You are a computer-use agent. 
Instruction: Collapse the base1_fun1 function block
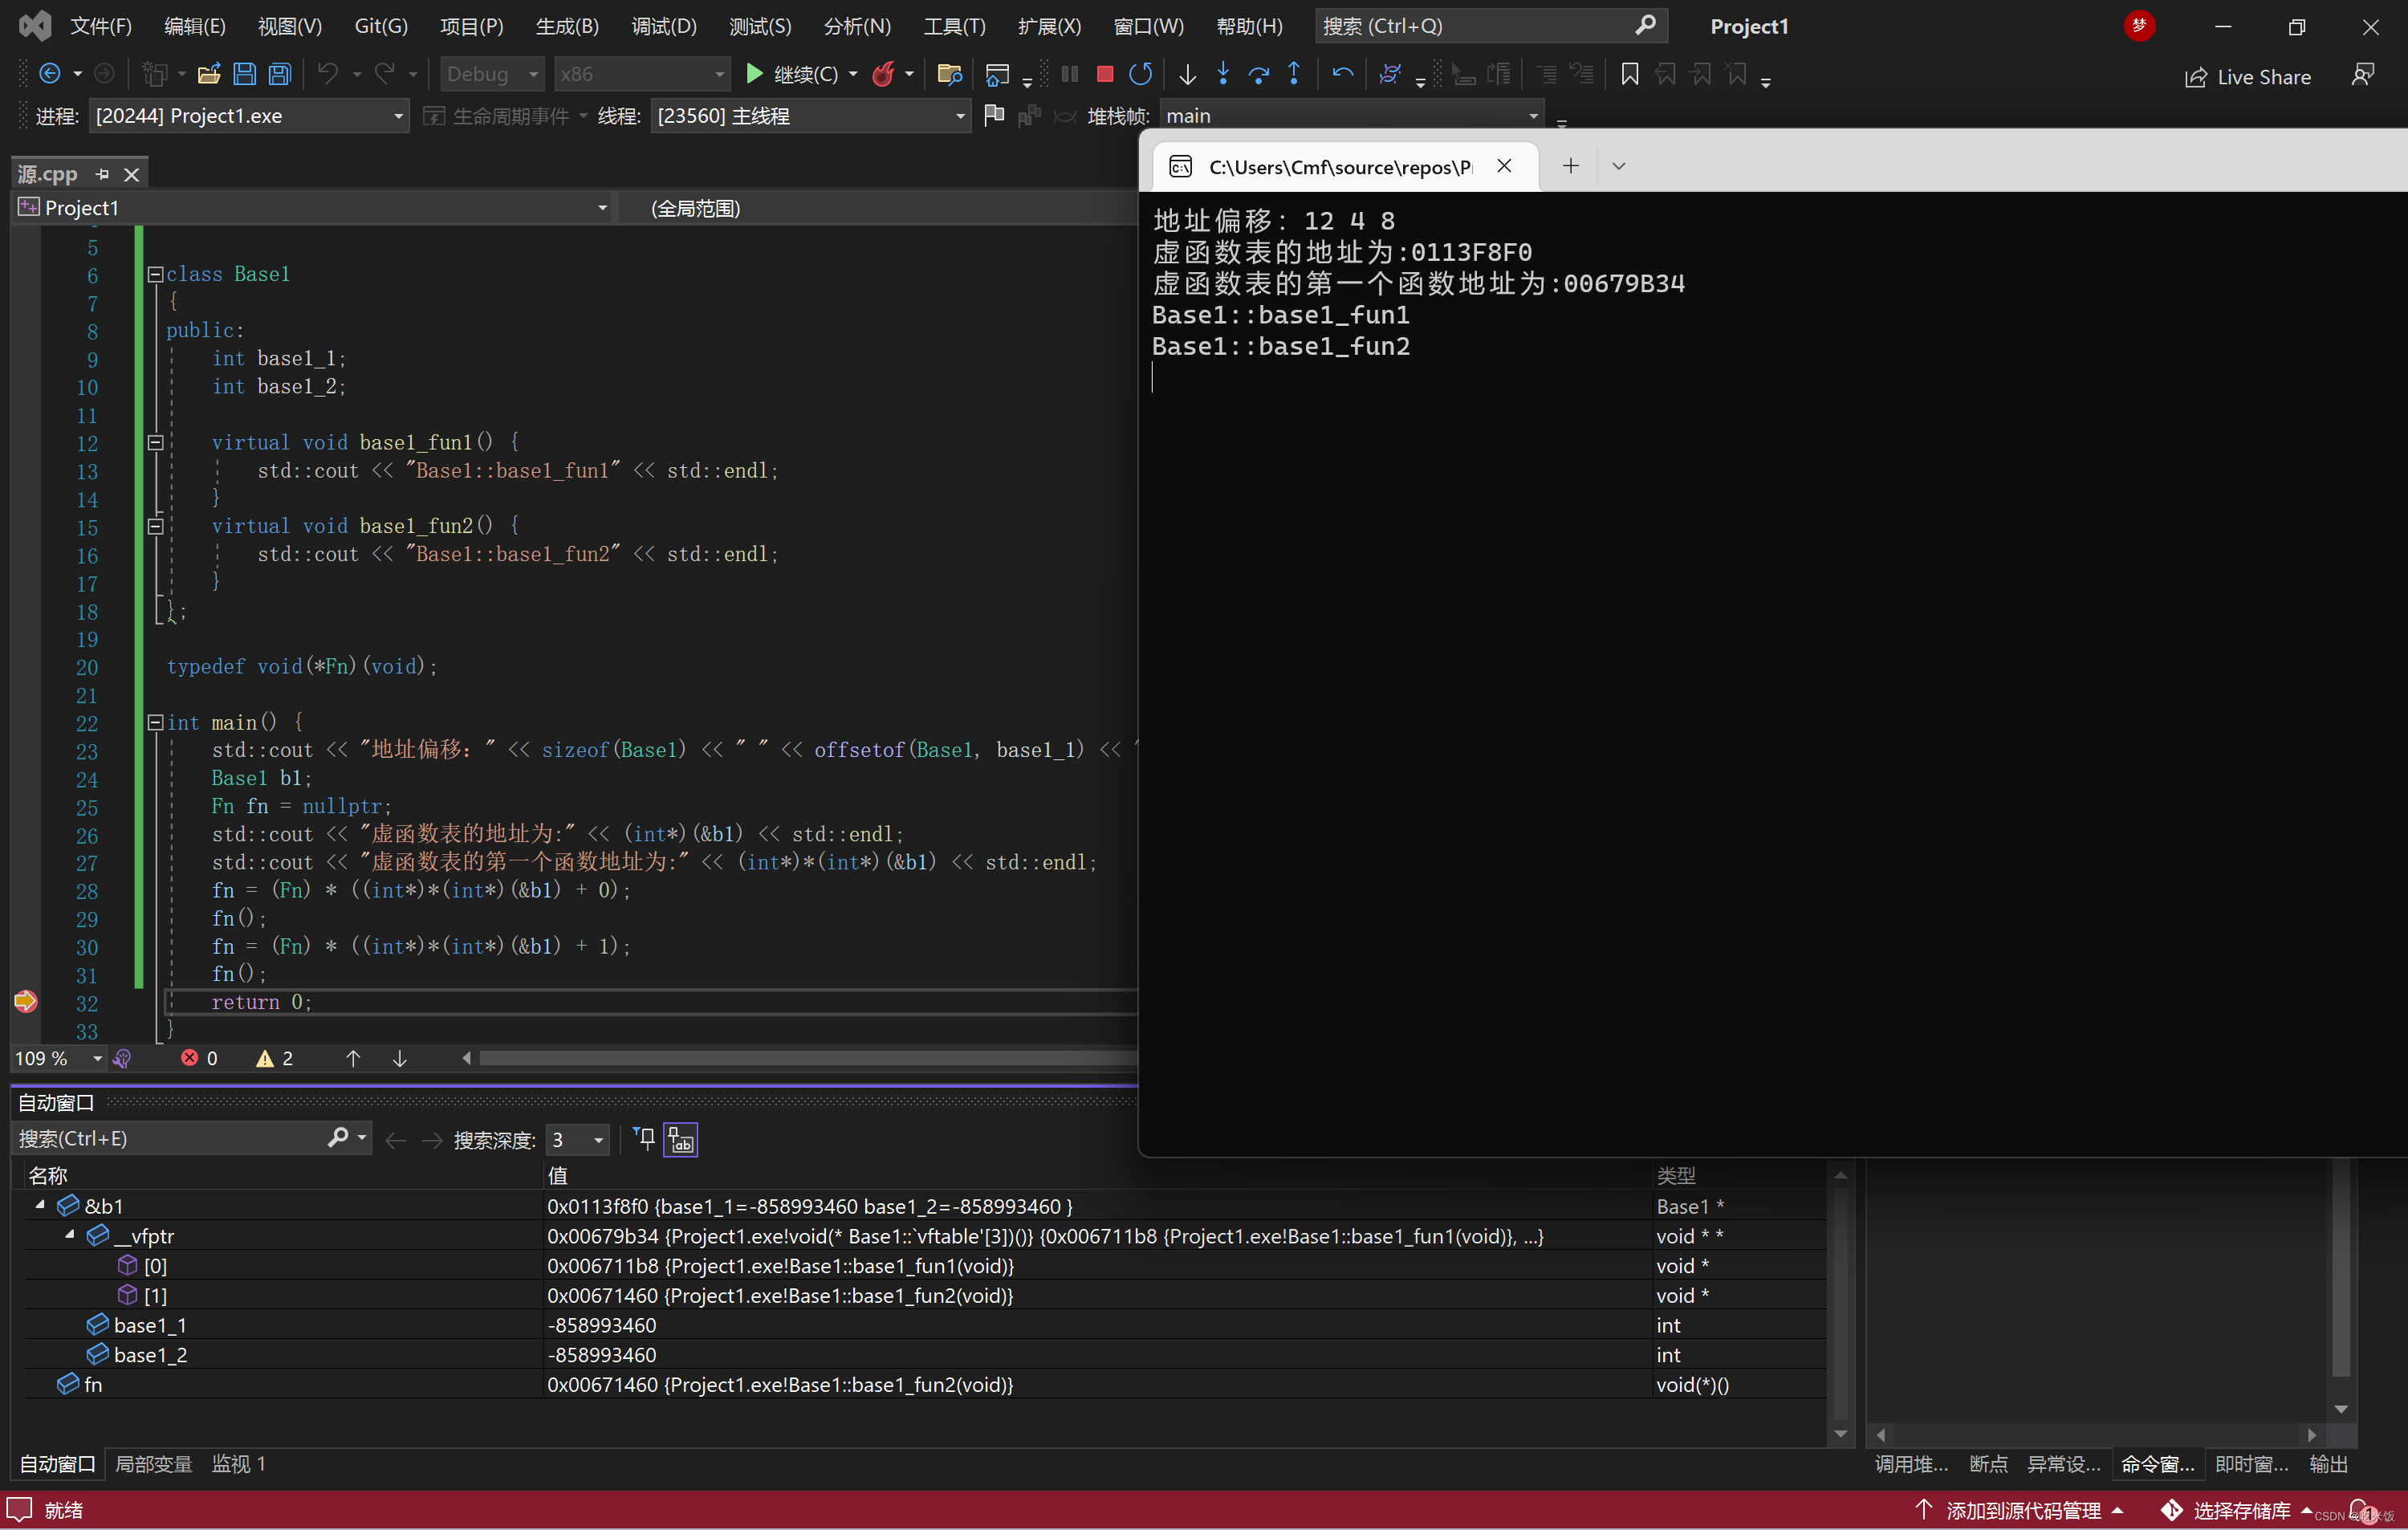point(155,442)
